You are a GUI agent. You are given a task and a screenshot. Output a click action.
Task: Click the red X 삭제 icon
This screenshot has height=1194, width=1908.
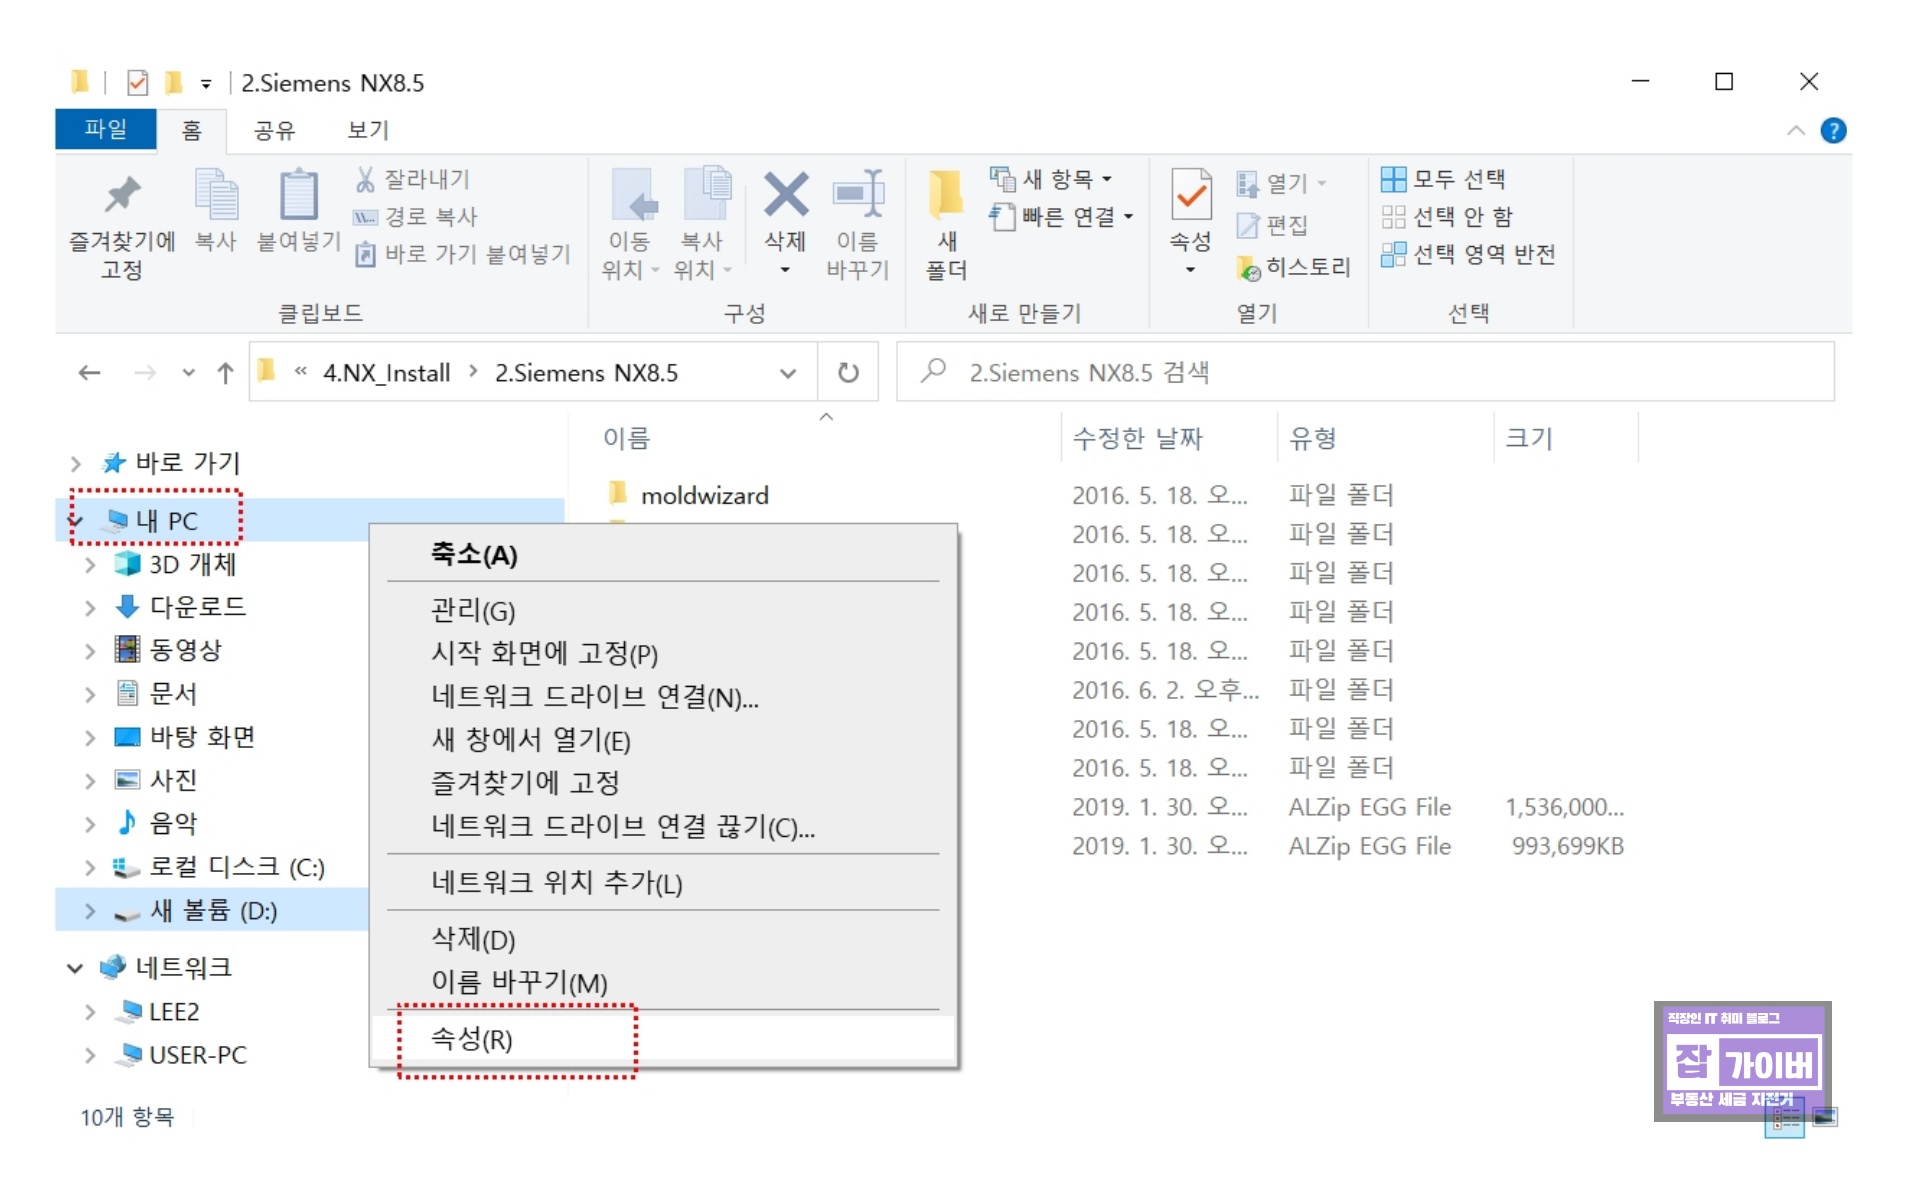tap(786, 194)
